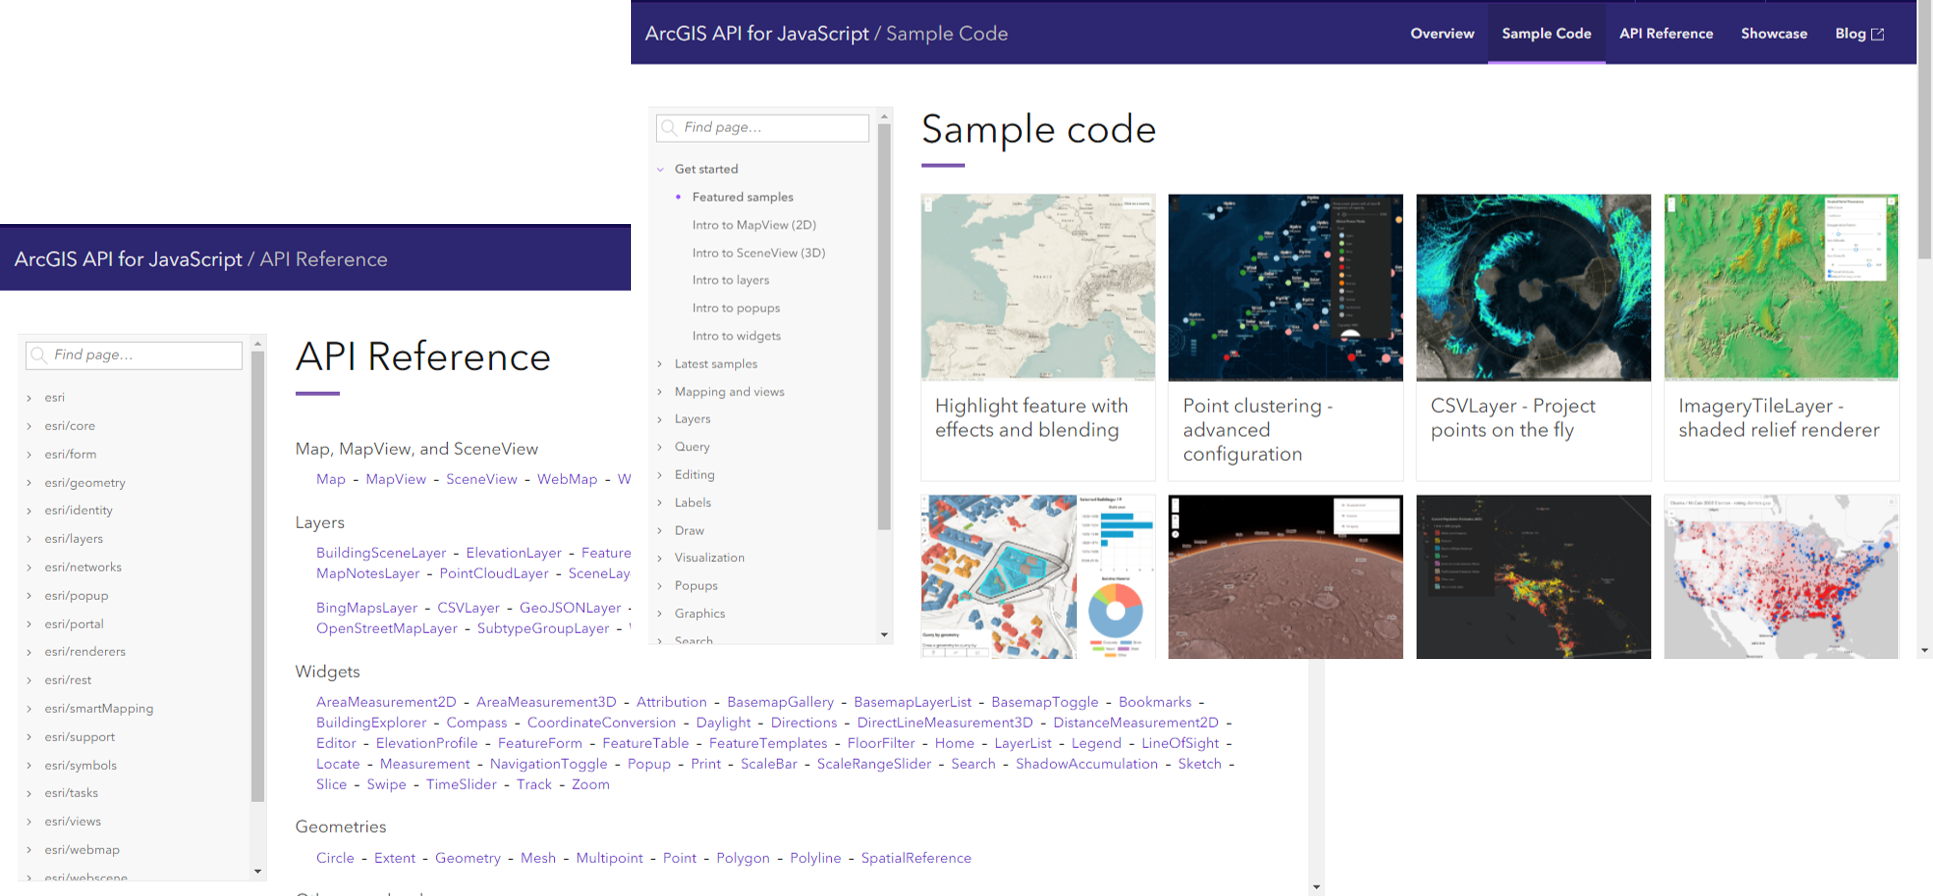Expand the Popups section
1933x896 pixels.
(x=660, y=586)
